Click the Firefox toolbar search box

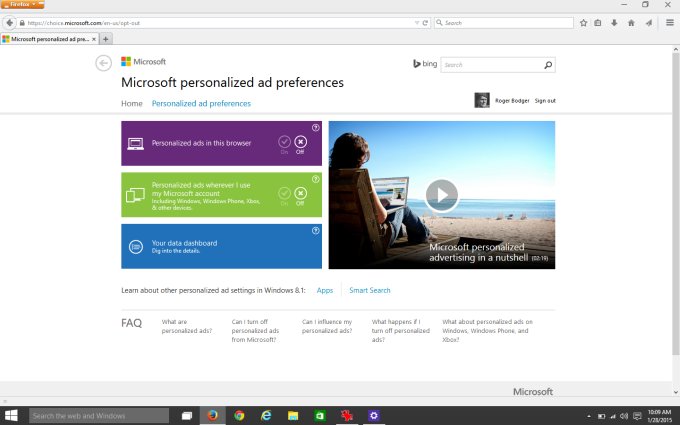(x=504, y=23)
